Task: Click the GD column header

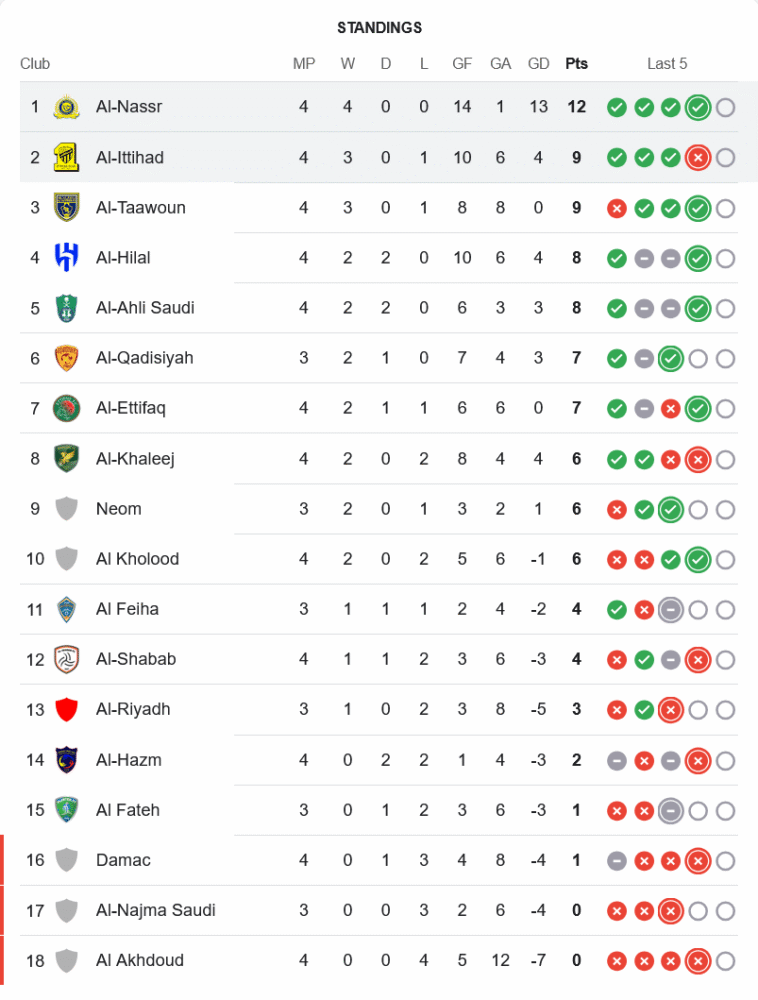Action: [538, 64]
